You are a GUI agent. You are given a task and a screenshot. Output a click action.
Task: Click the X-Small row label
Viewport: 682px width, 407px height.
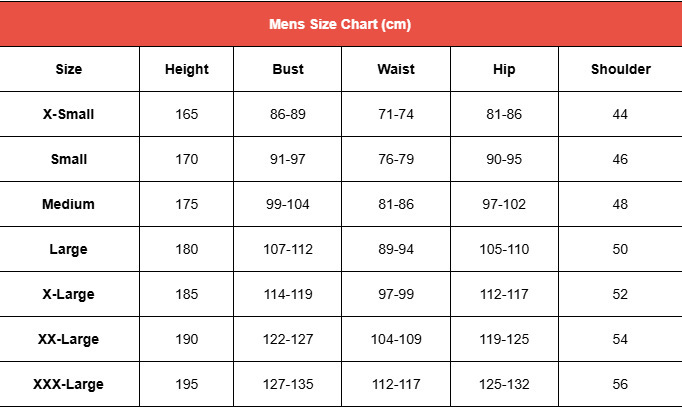(x=69, y=114)
